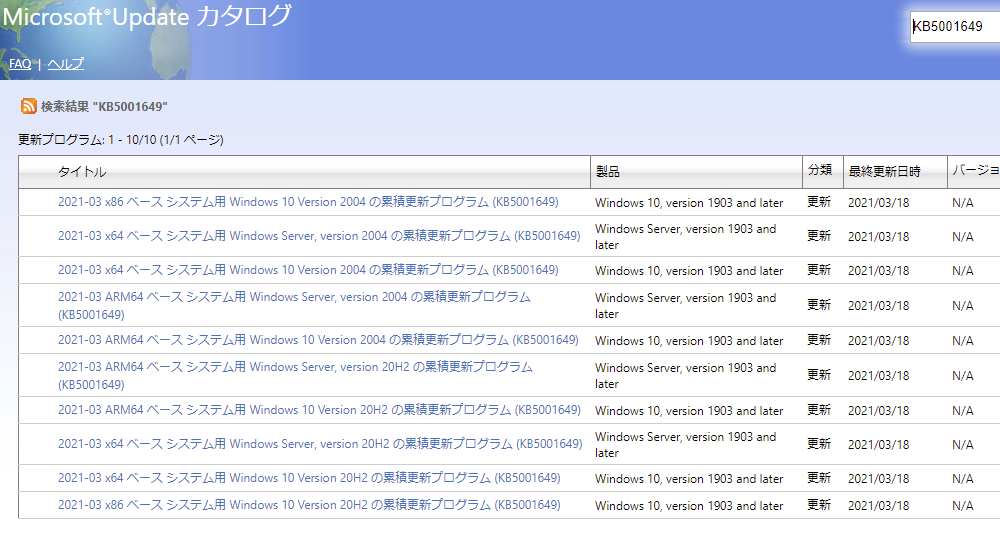
Task: Click 更新 classification in ARM64 Server 2004 row
Action: point(819,305)
